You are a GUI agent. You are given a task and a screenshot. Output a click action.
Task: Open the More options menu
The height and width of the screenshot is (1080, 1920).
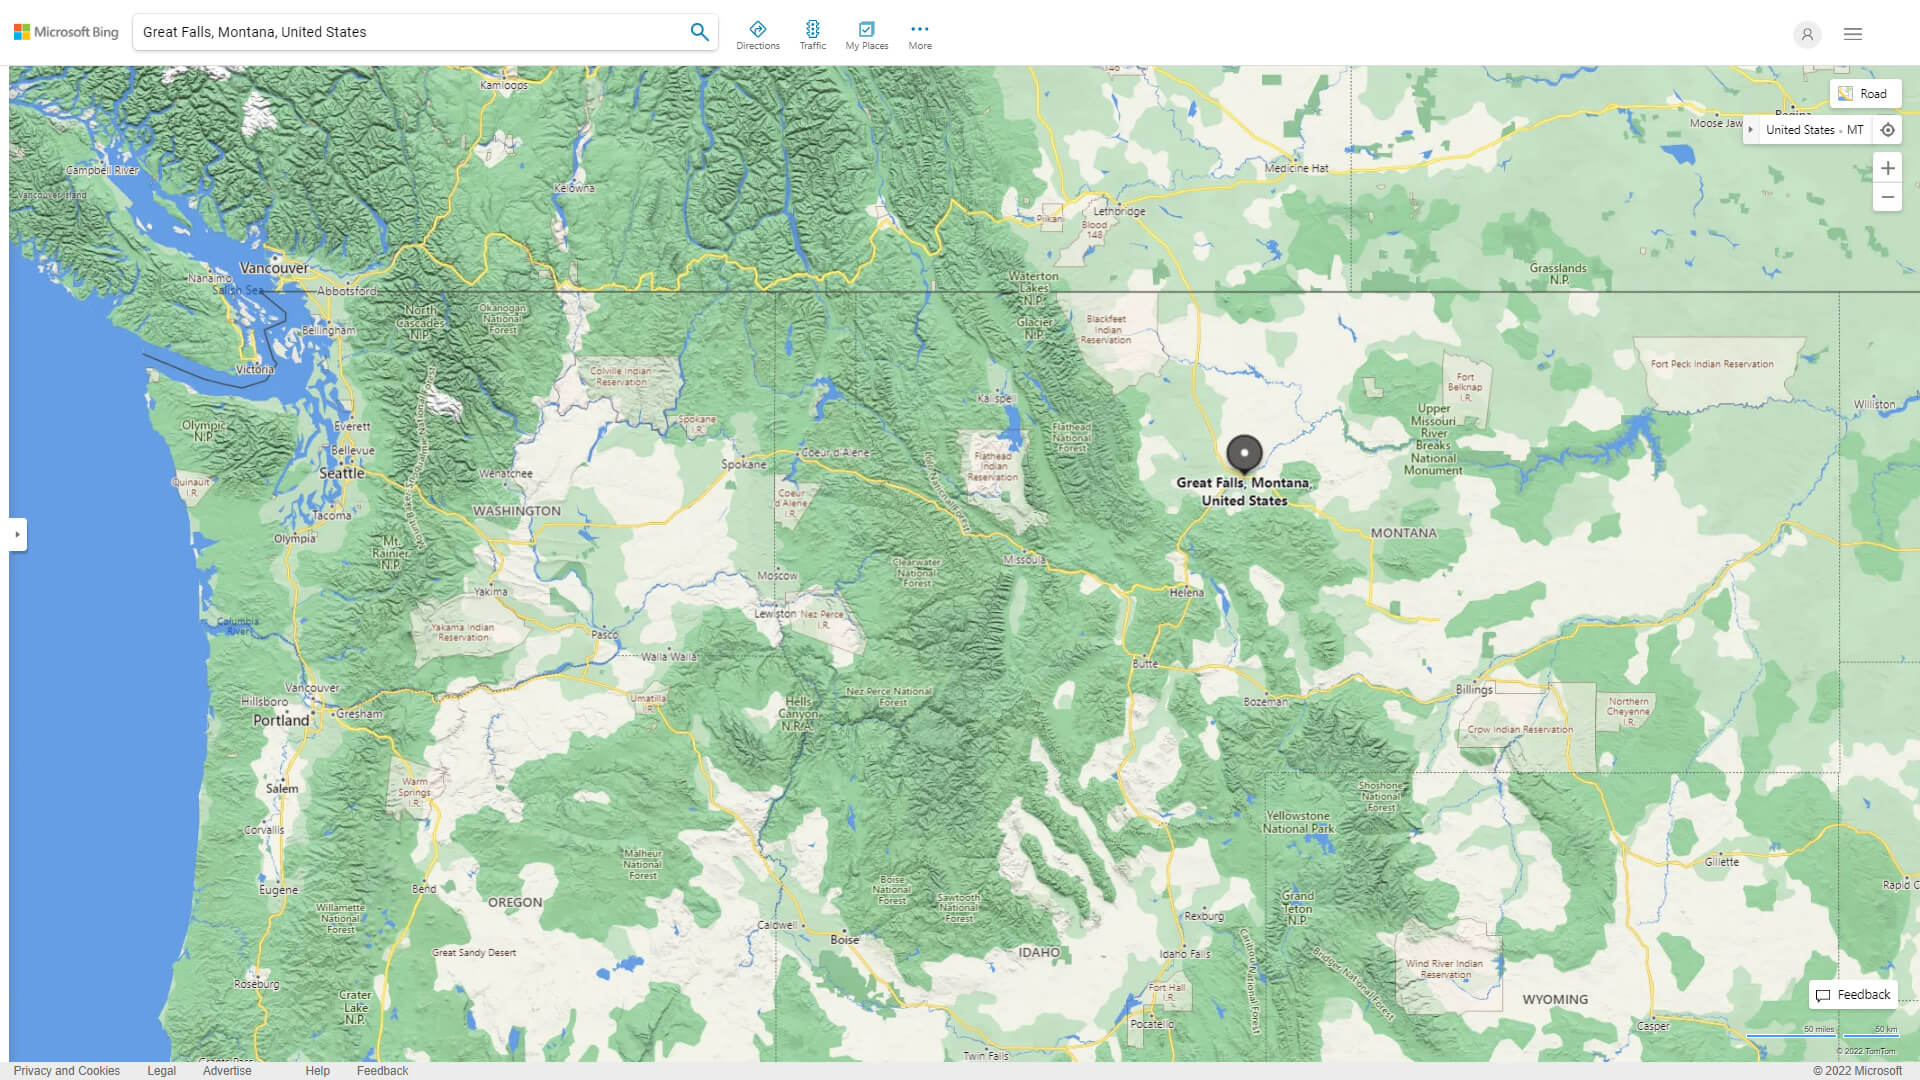[x=919, y=33]
